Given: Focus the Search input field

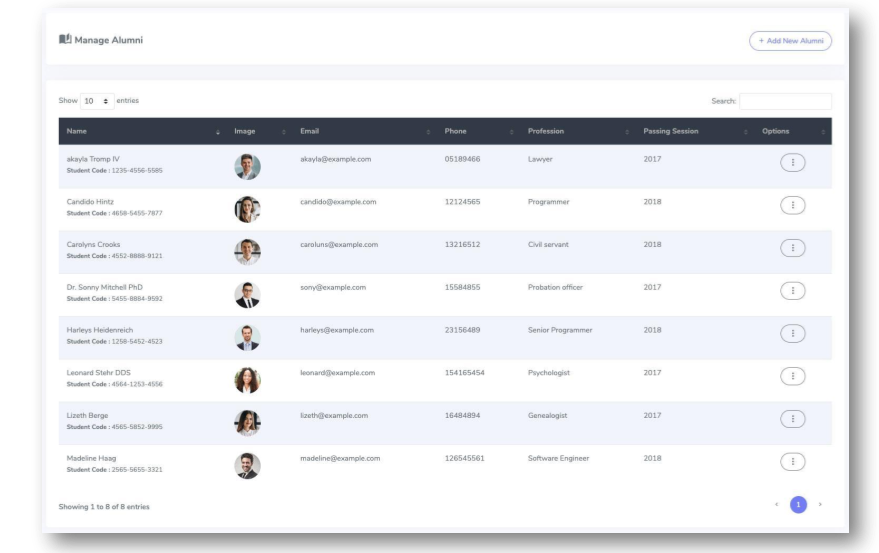Looking at the screenshot, I should [x=785, y=102].
